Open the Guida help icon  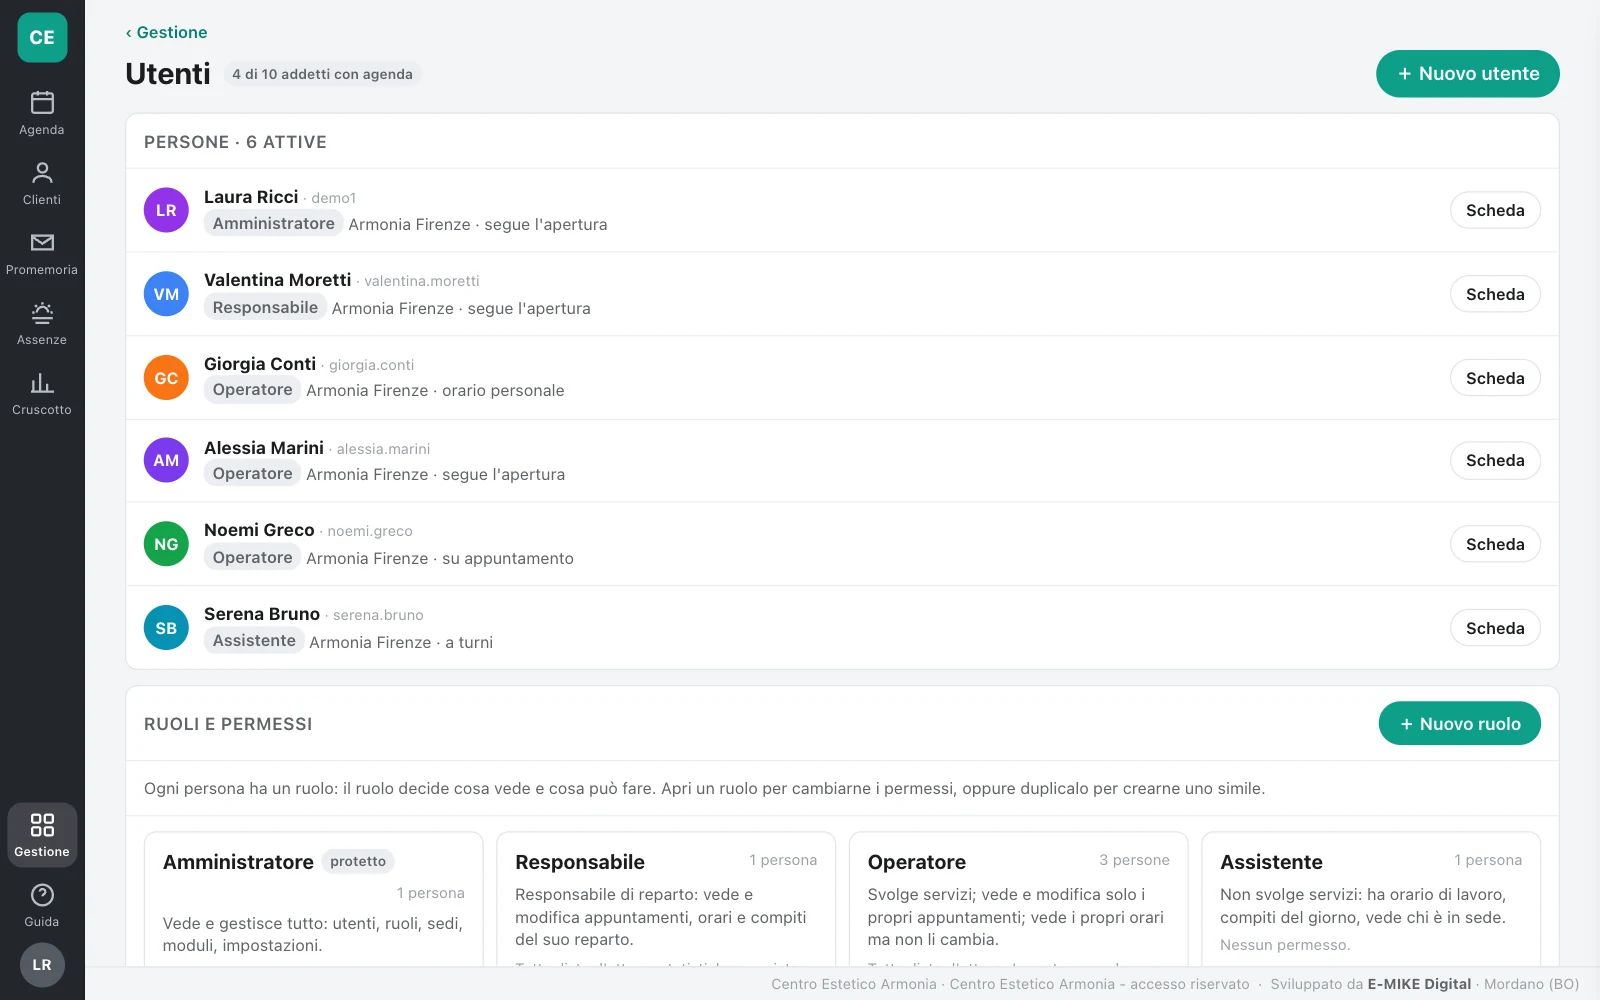coord(42,895)
